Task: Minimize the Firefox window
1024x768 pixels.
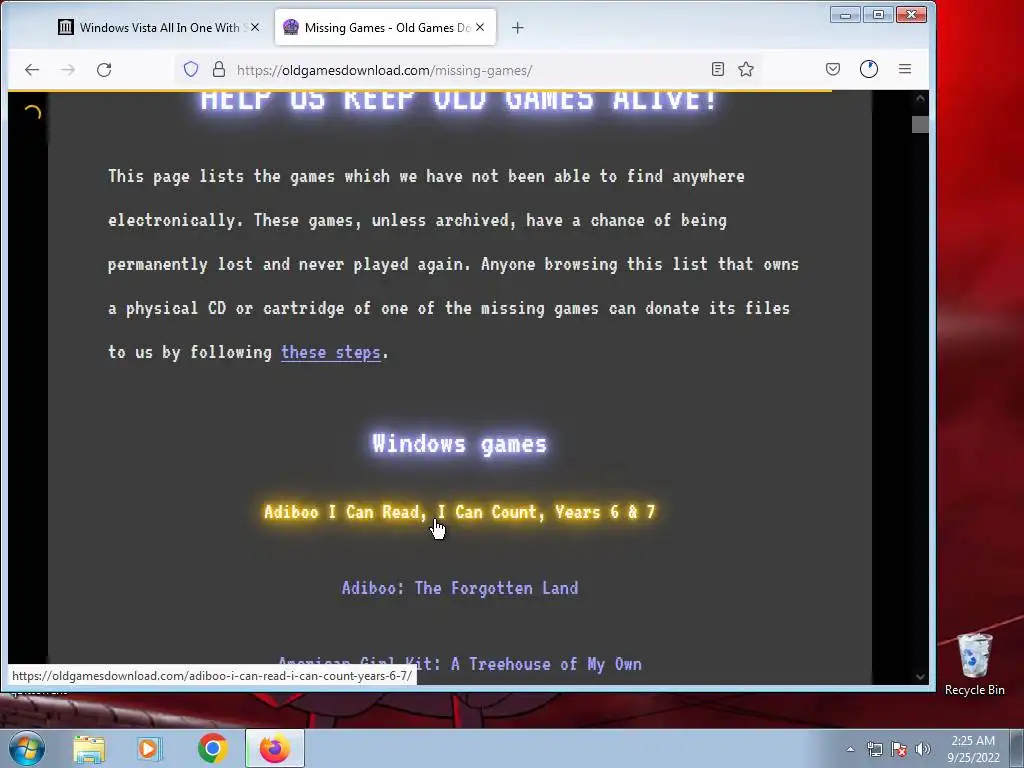Action: (845, 14)
